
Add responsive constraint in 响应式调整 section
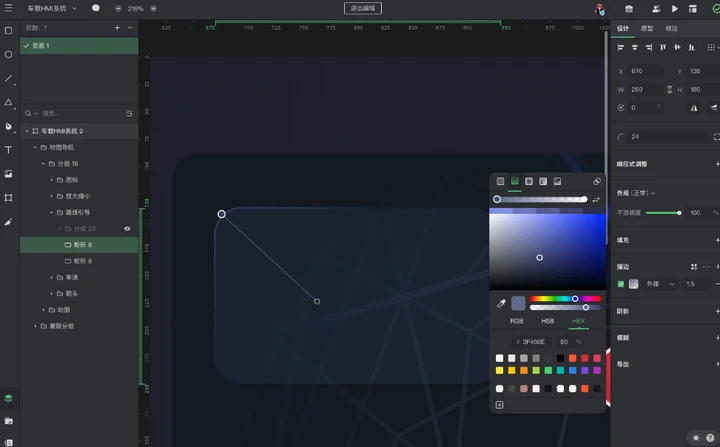pyautogui.click(x=717, y=164)
